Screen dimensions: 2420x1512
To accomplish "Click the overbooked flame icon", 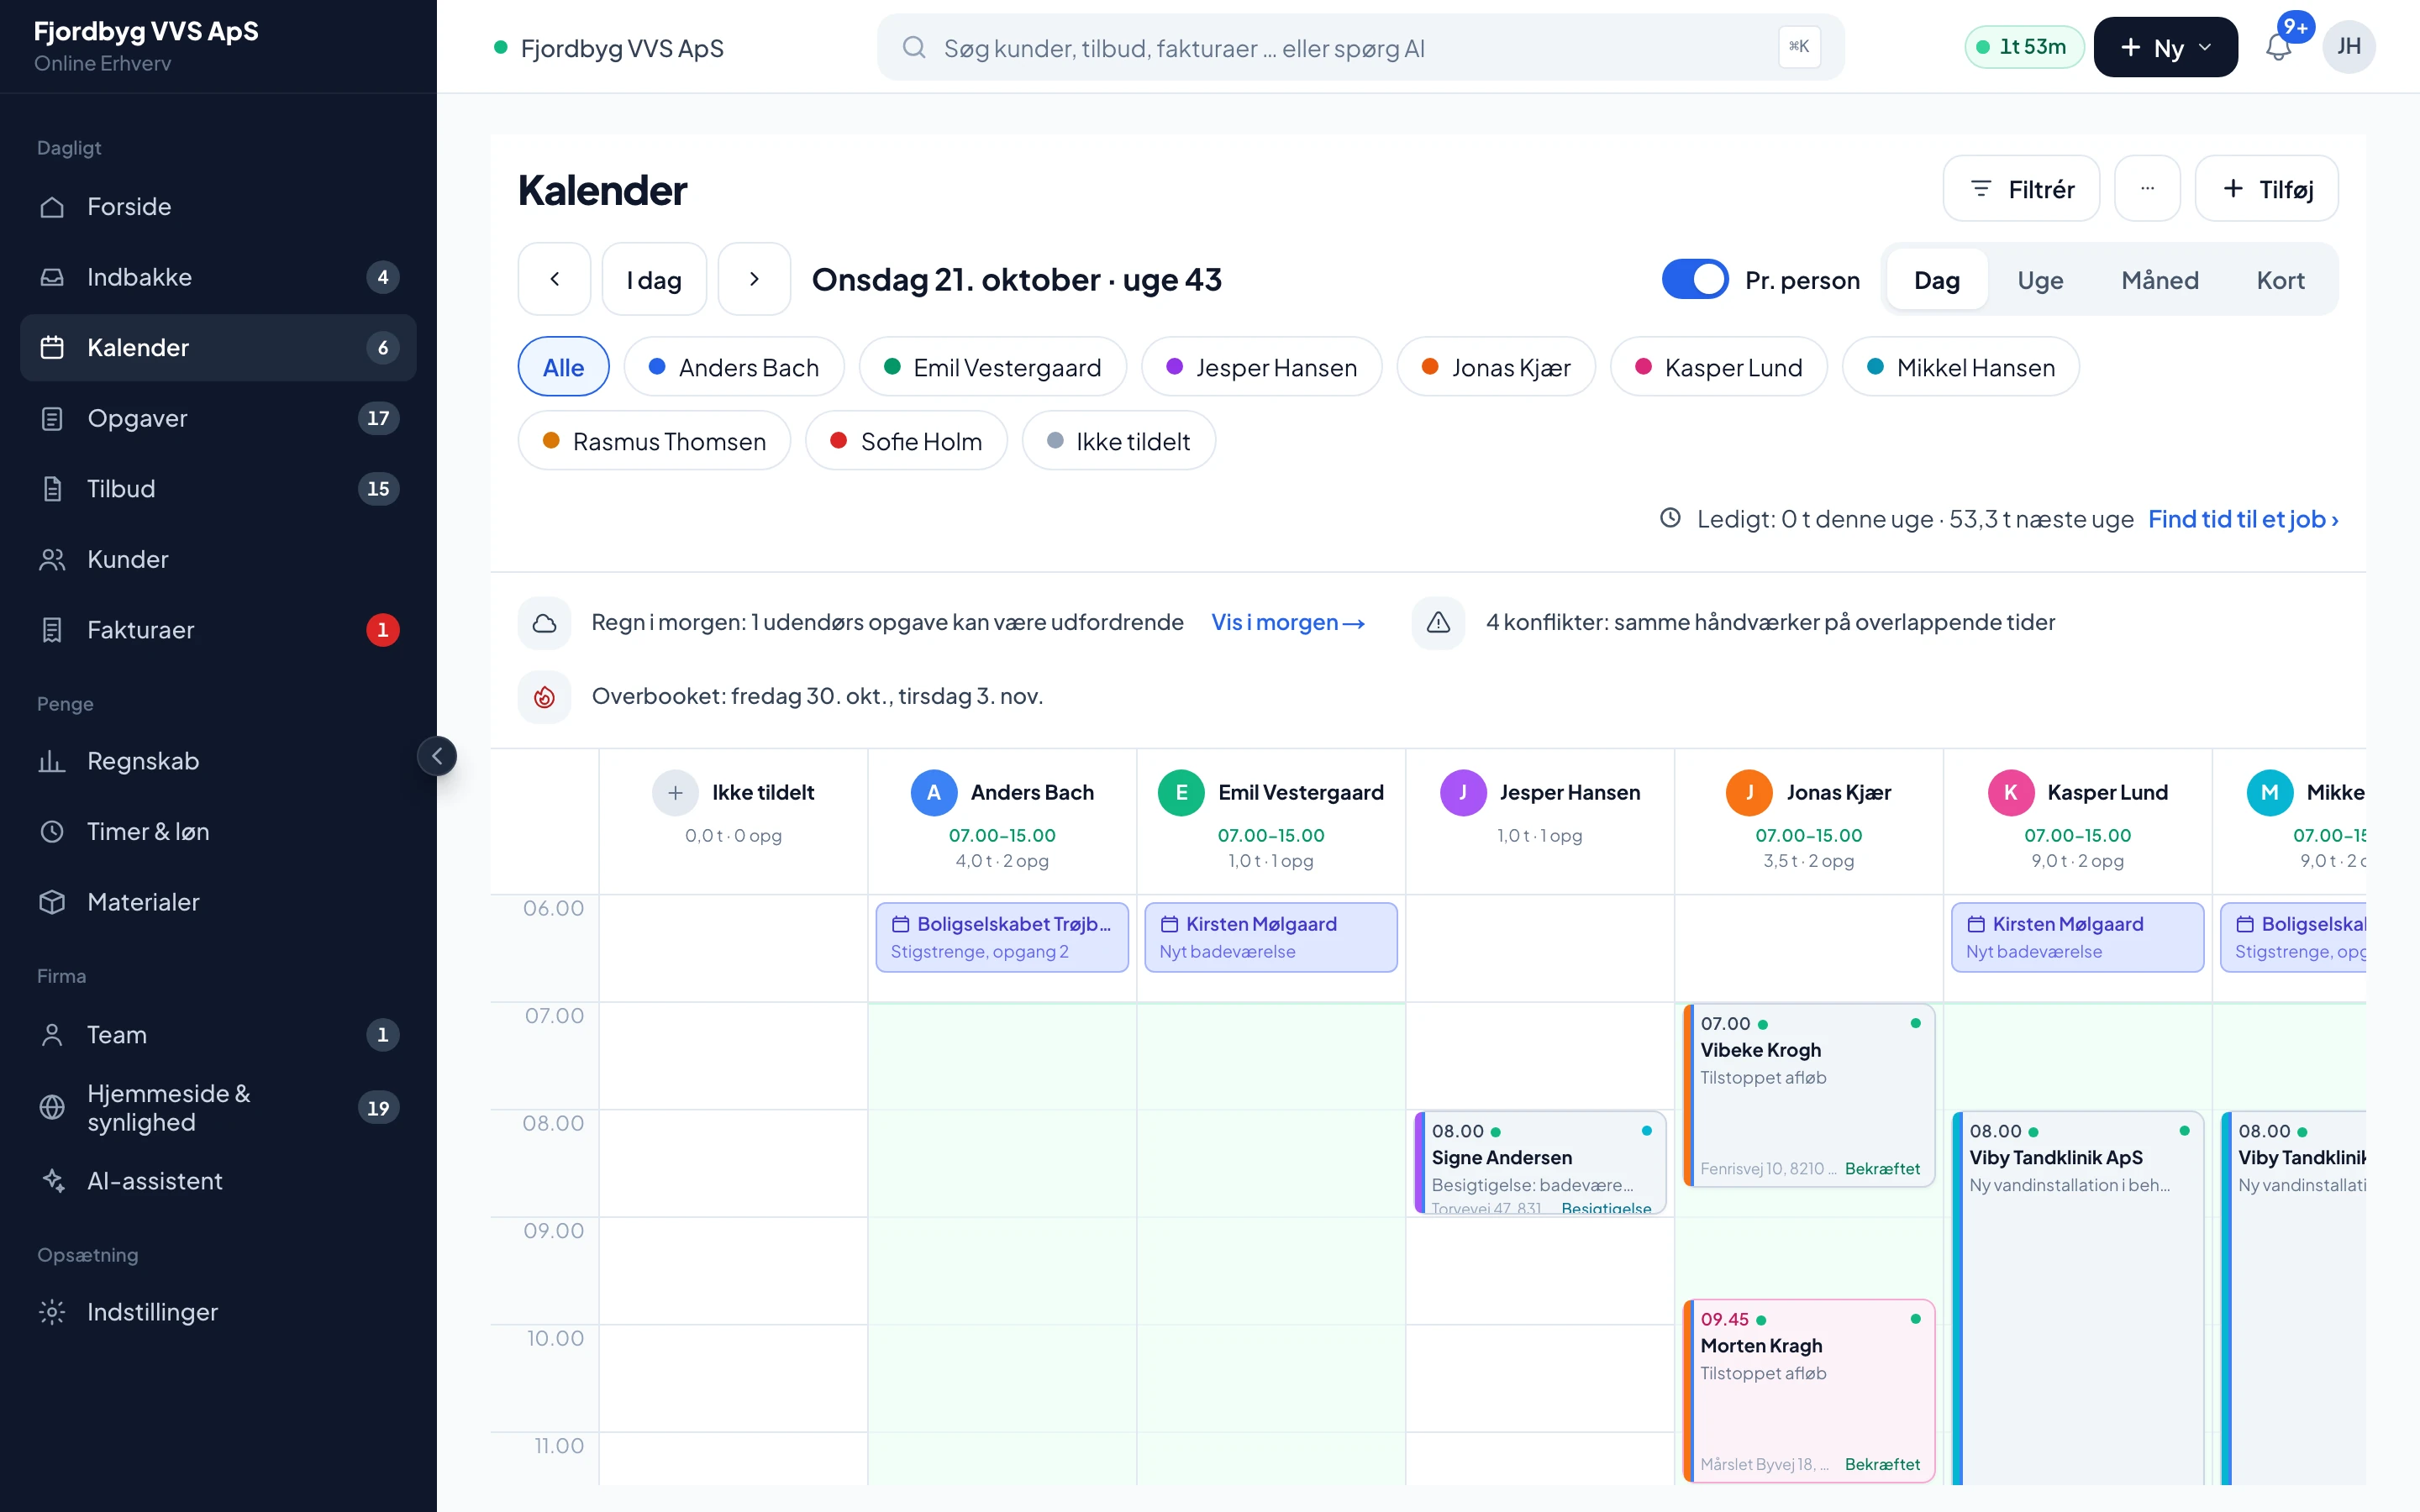I will pyautogui.click(x=544, y=696).
